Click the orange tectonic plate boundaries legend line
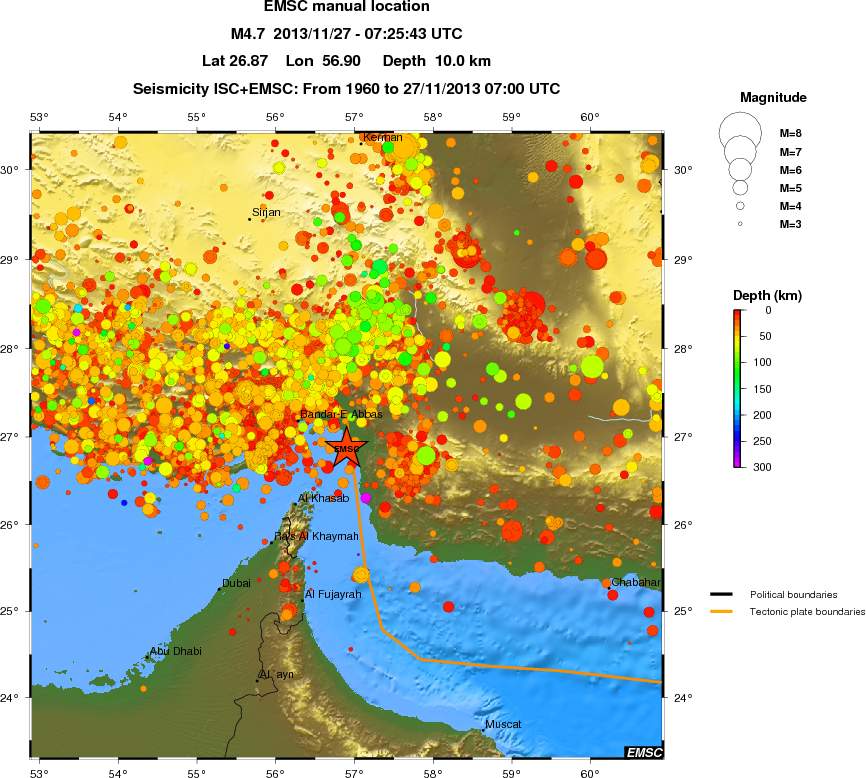 pyautogui.click(x=721, y=612)
